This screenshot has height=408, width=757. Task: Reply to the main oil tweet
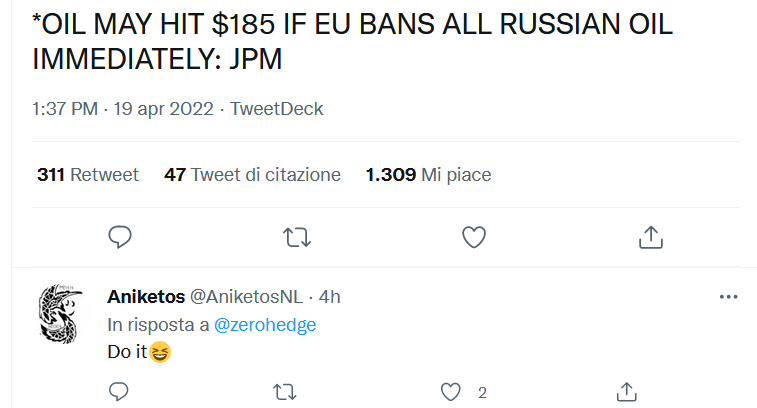click(x=120, y=237)
